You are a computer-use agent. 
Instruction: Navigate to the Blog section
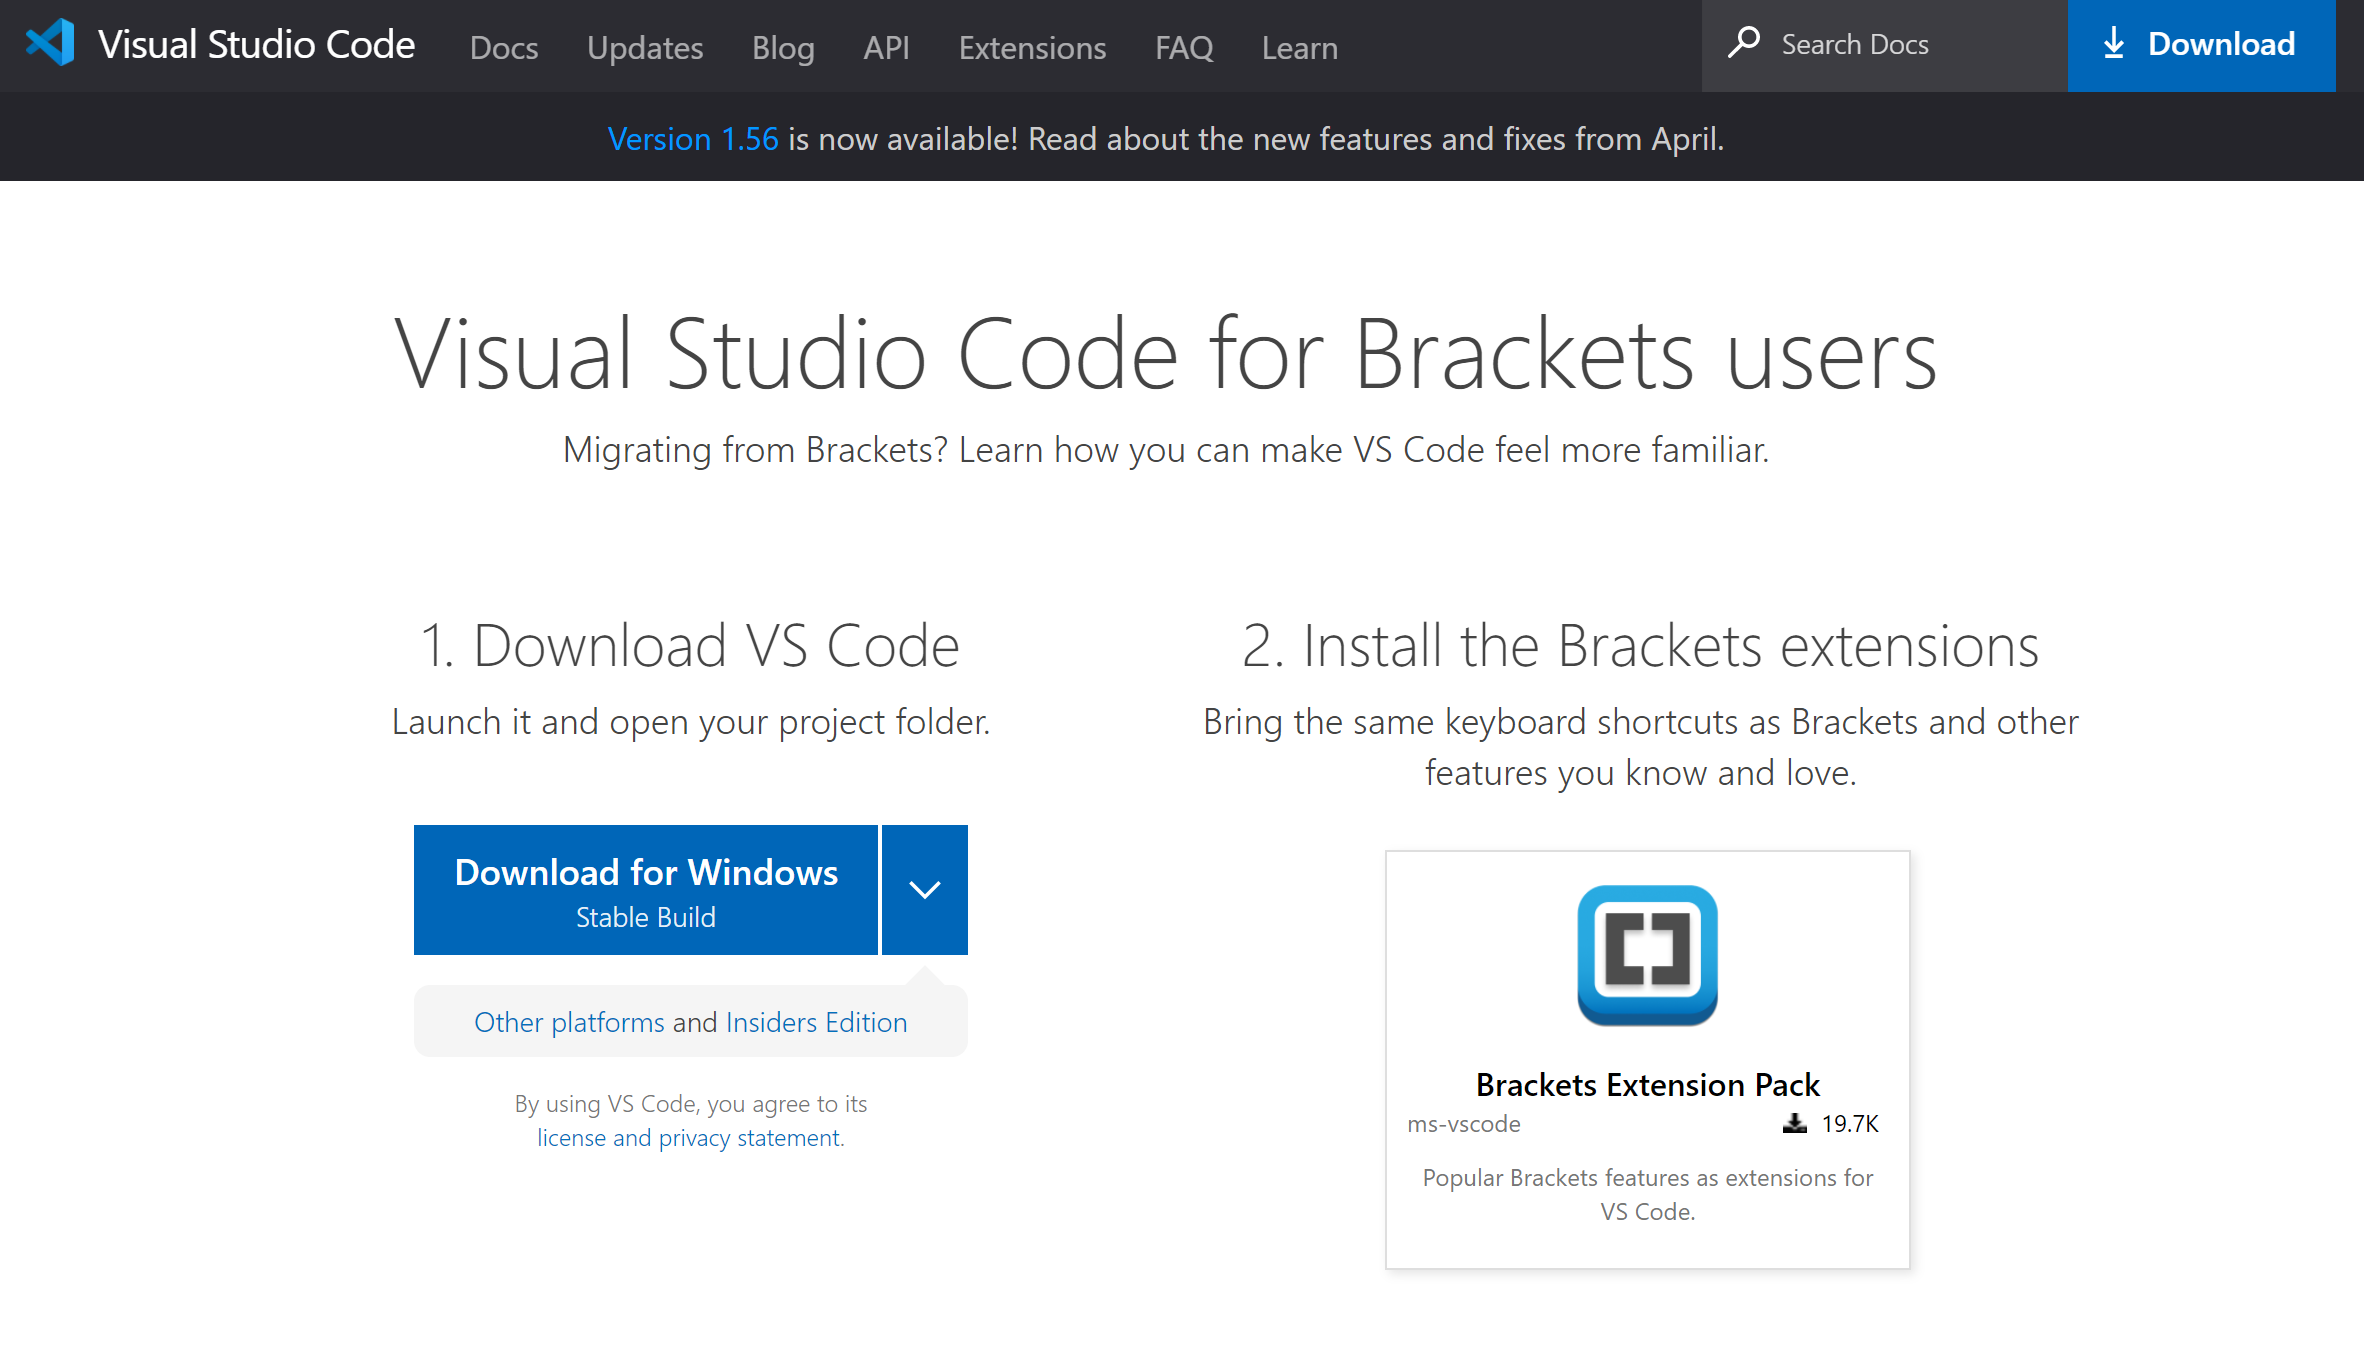point(783,47)
